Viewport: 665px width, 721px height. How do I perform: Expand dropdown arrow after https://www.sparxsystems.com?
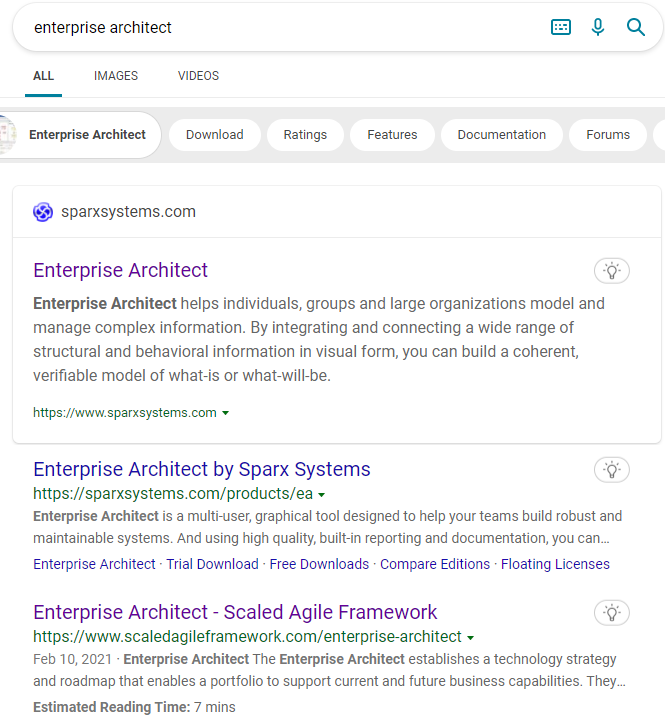pos(225,413)
